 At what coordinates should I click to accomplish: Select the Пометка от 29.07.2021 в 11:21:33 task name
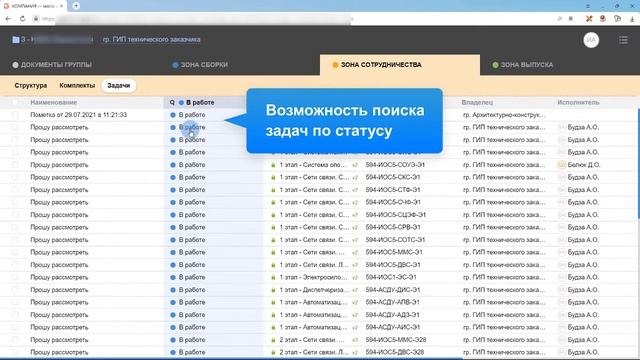point(78,115)
